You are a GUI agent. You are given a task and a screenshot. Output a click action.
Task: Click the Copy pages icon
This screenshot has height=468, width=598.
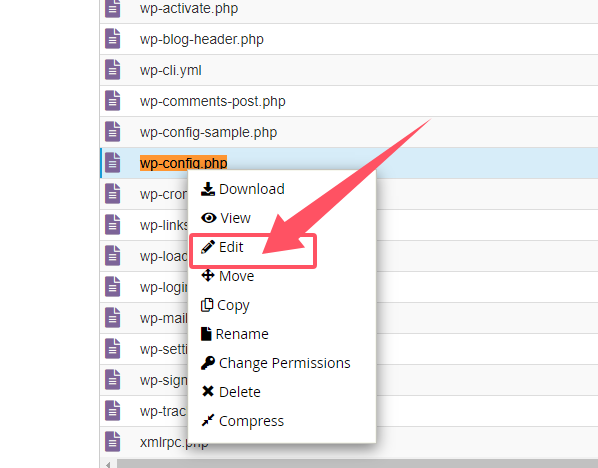coord(207,305)
